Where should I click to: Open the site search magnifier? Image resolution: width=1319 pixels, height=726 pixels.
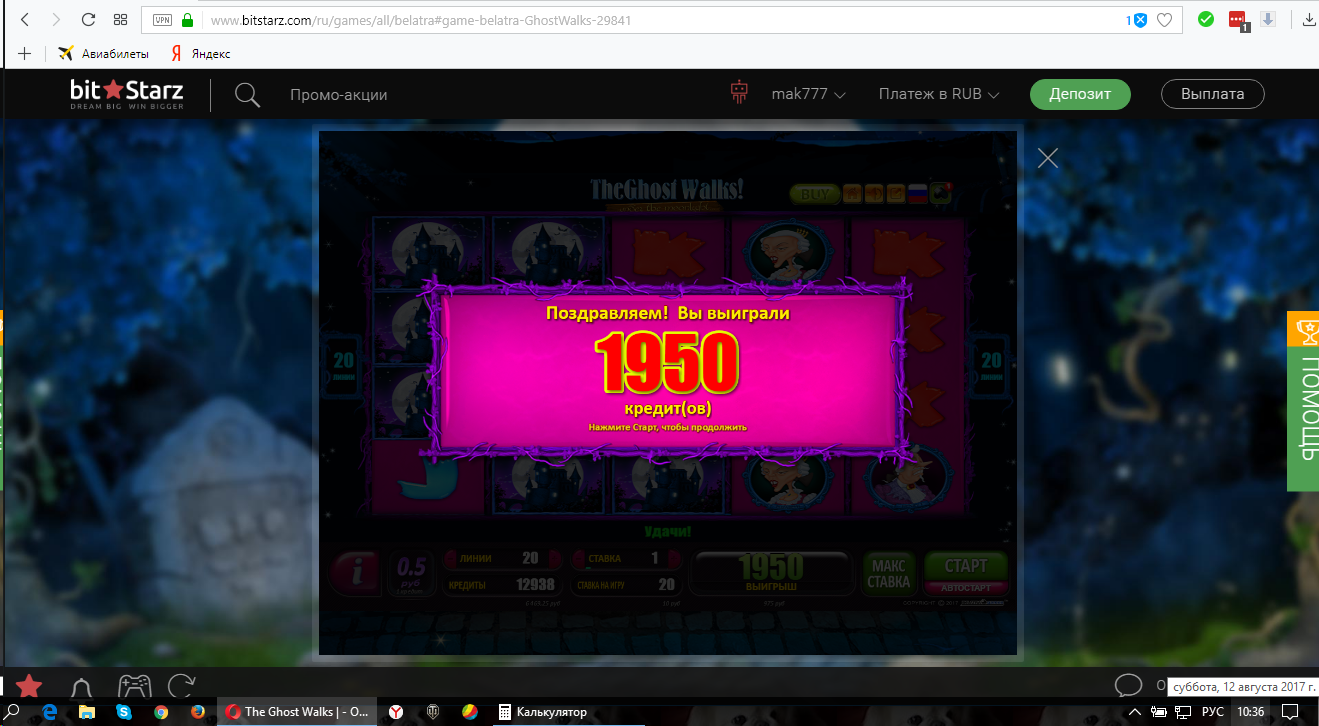click(247, 95)
